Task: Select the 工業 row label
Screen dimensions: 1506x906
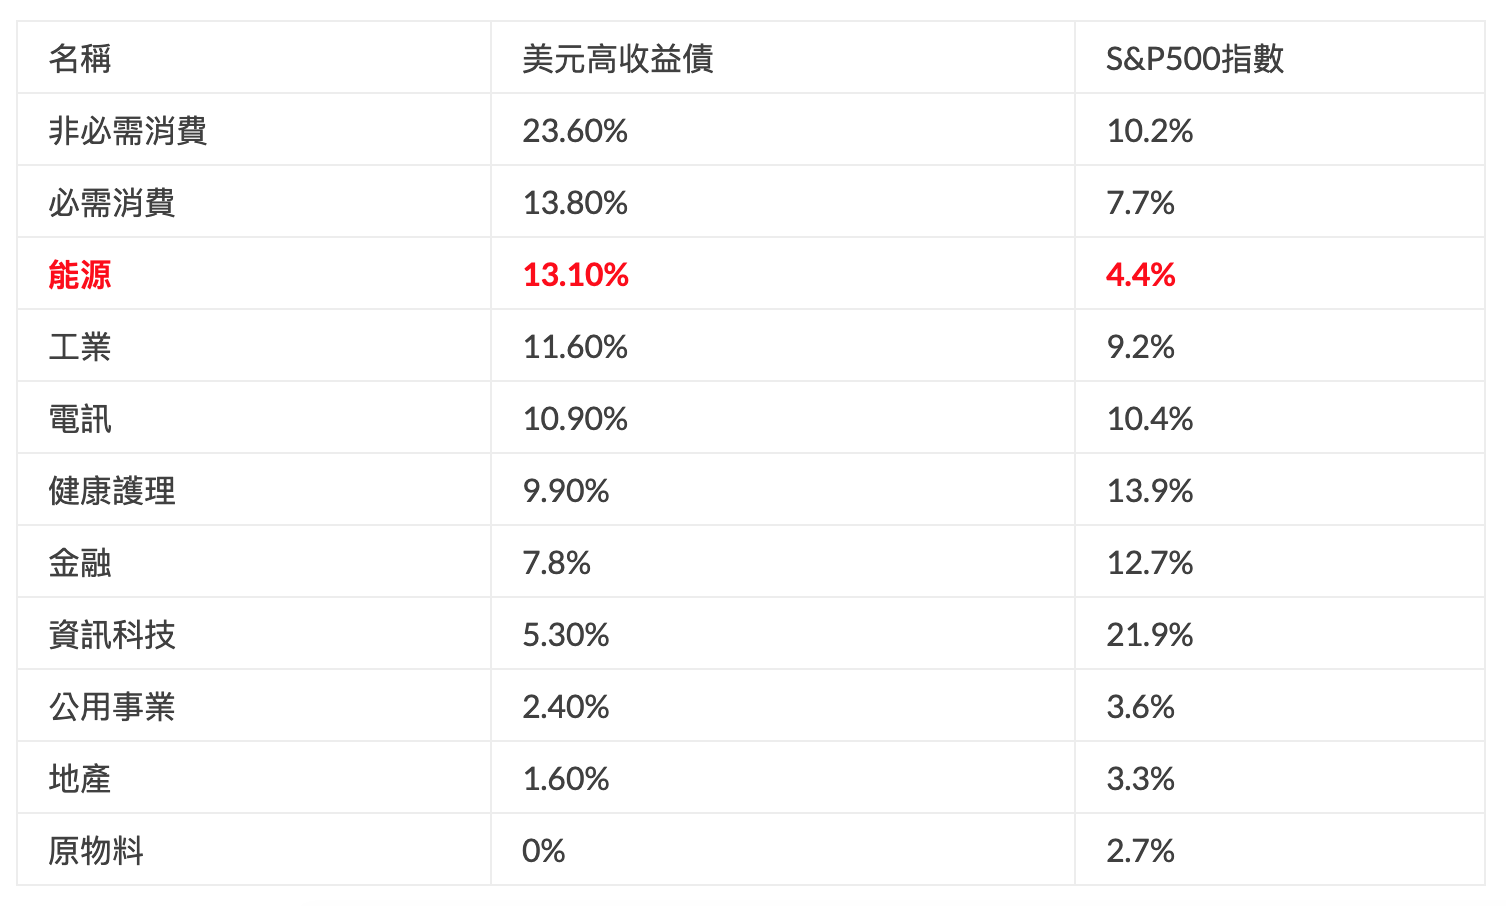Action: 80,347
